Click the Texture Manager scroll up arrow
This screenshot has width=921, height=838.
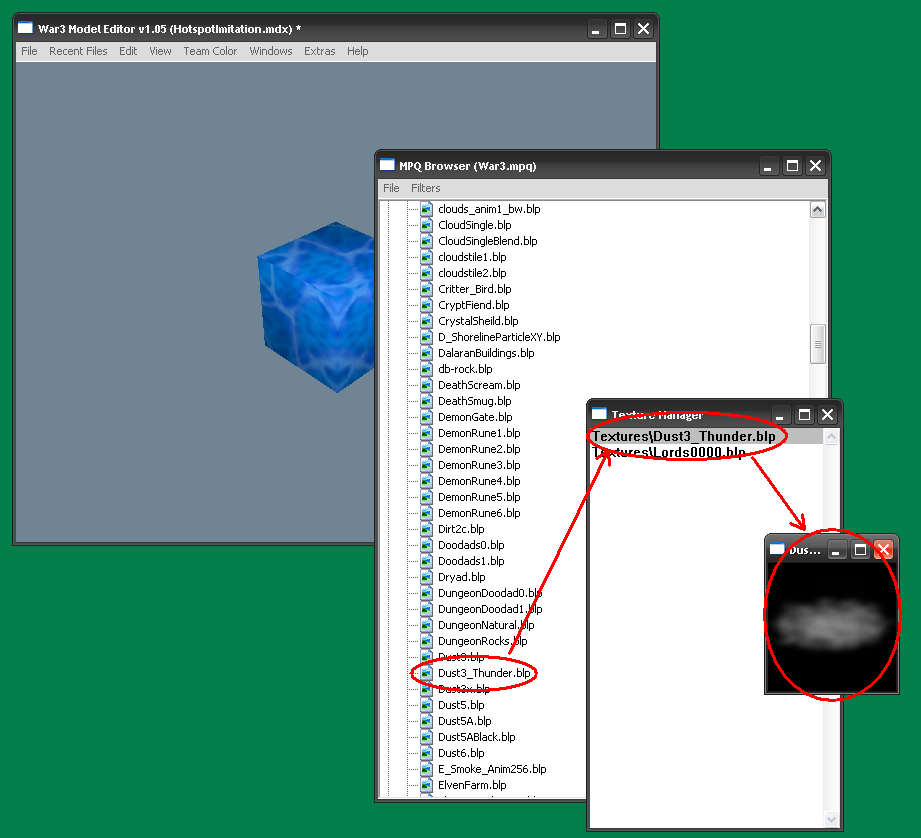point(831,436)
